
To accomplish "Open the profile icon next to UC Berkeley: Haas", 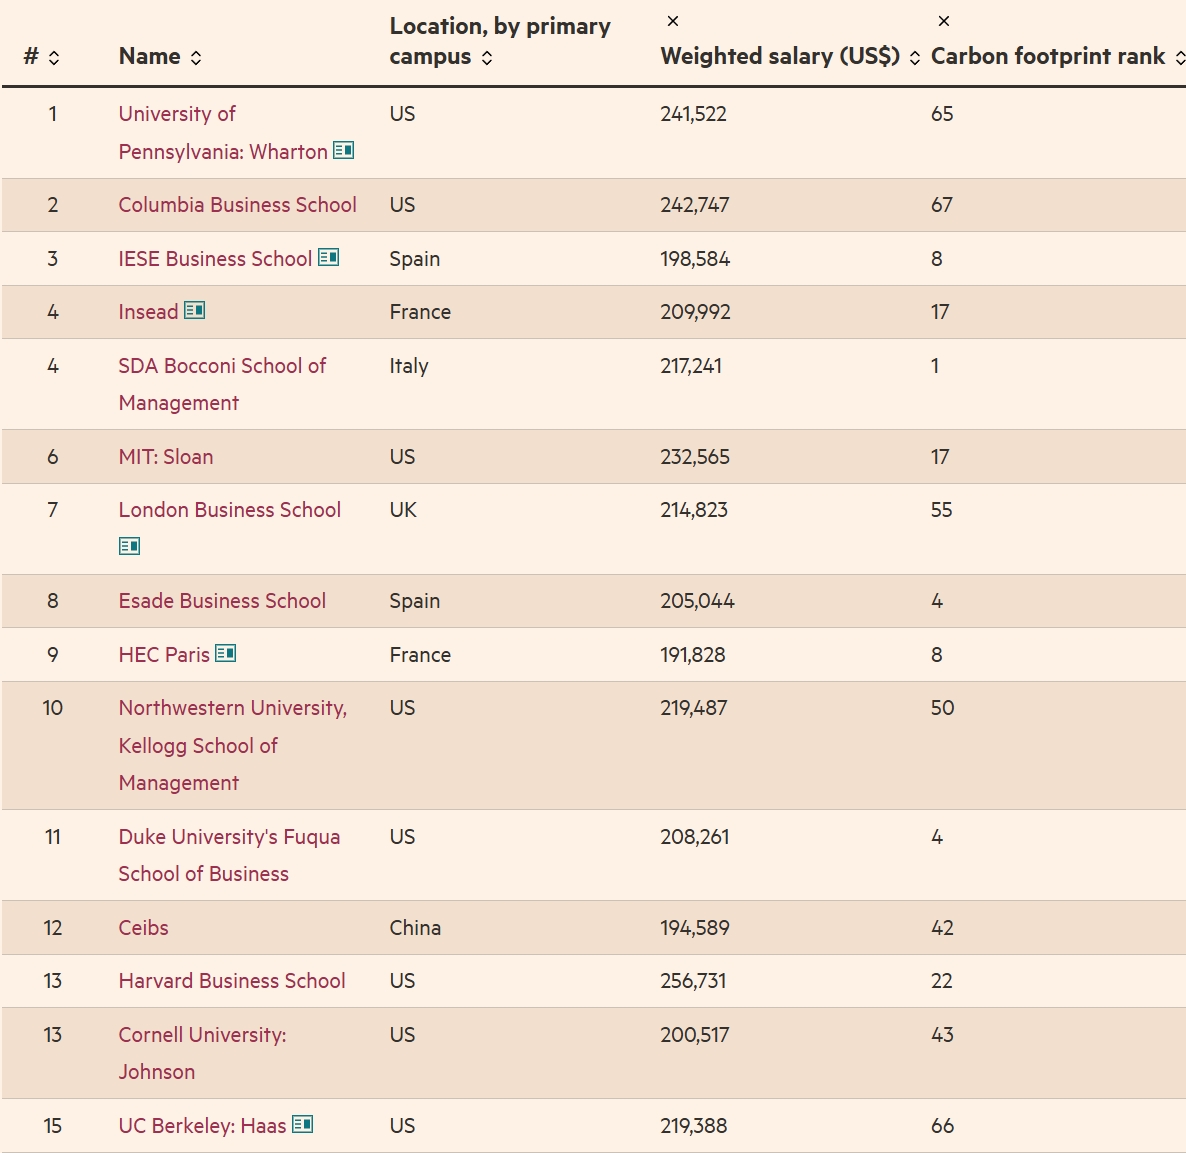I will point(303,1124).
